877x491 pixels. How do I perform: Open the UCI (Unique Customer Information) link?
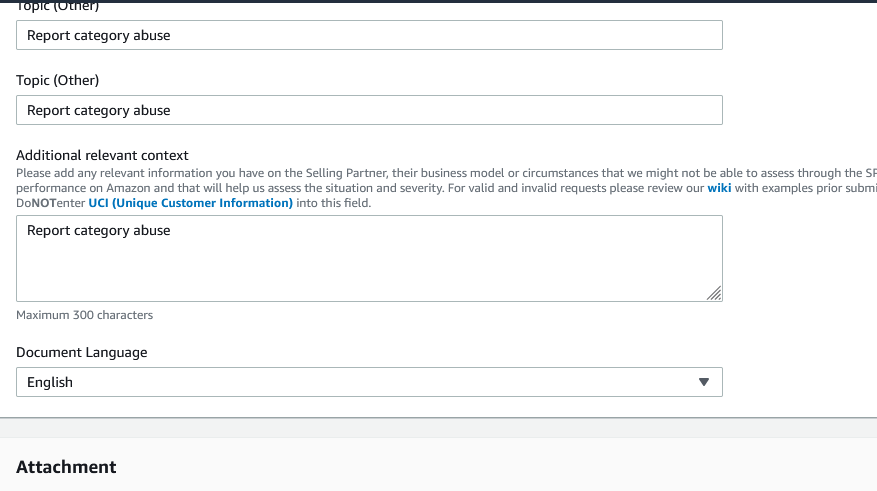pyautogui.click(x=190, y=203)
